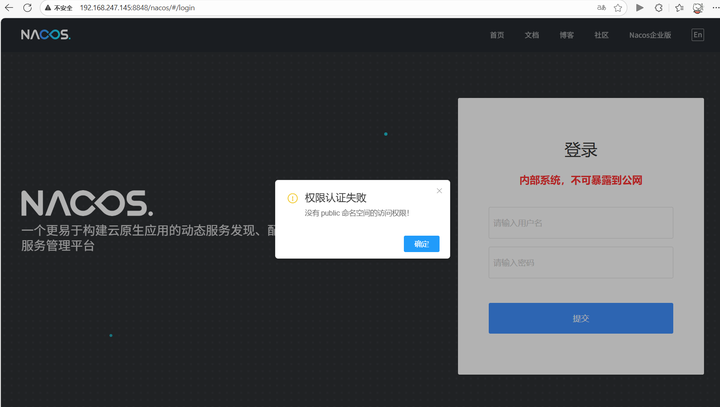Screen dimensions: 720x407
Task: Select the address bar URL
Action: click(x=137, y=8)
